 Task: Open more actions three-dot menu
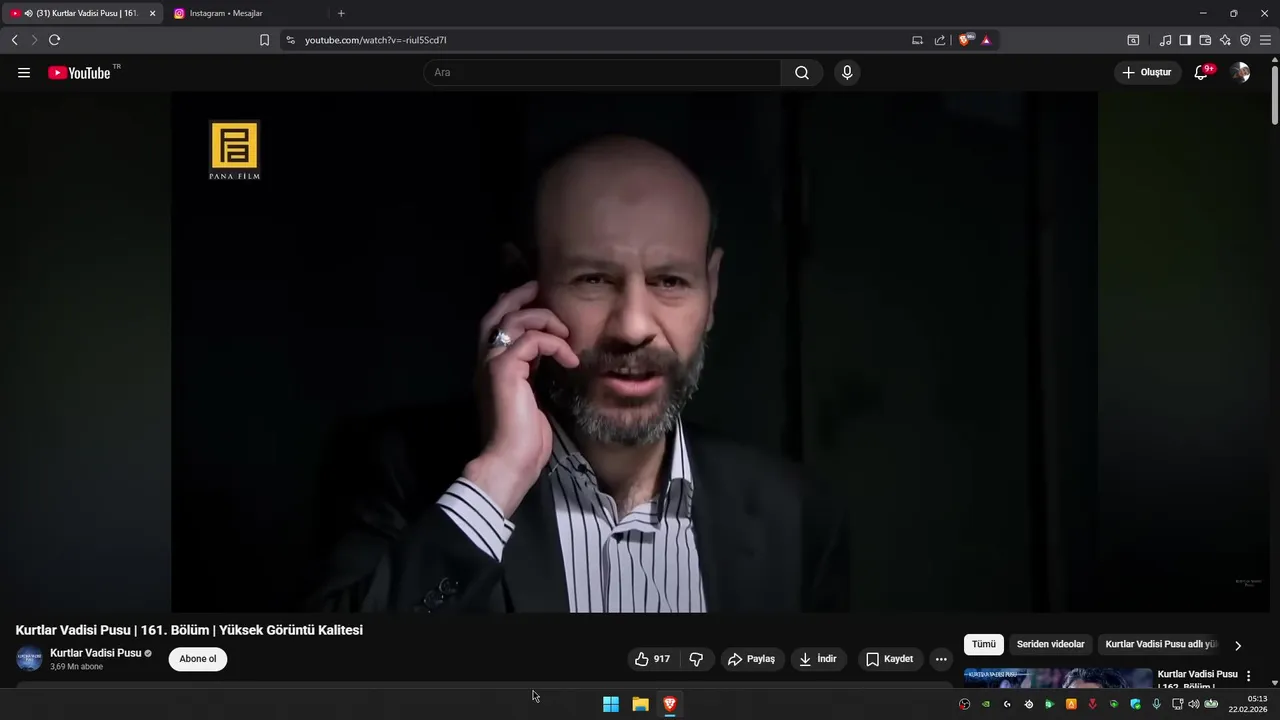941,659
